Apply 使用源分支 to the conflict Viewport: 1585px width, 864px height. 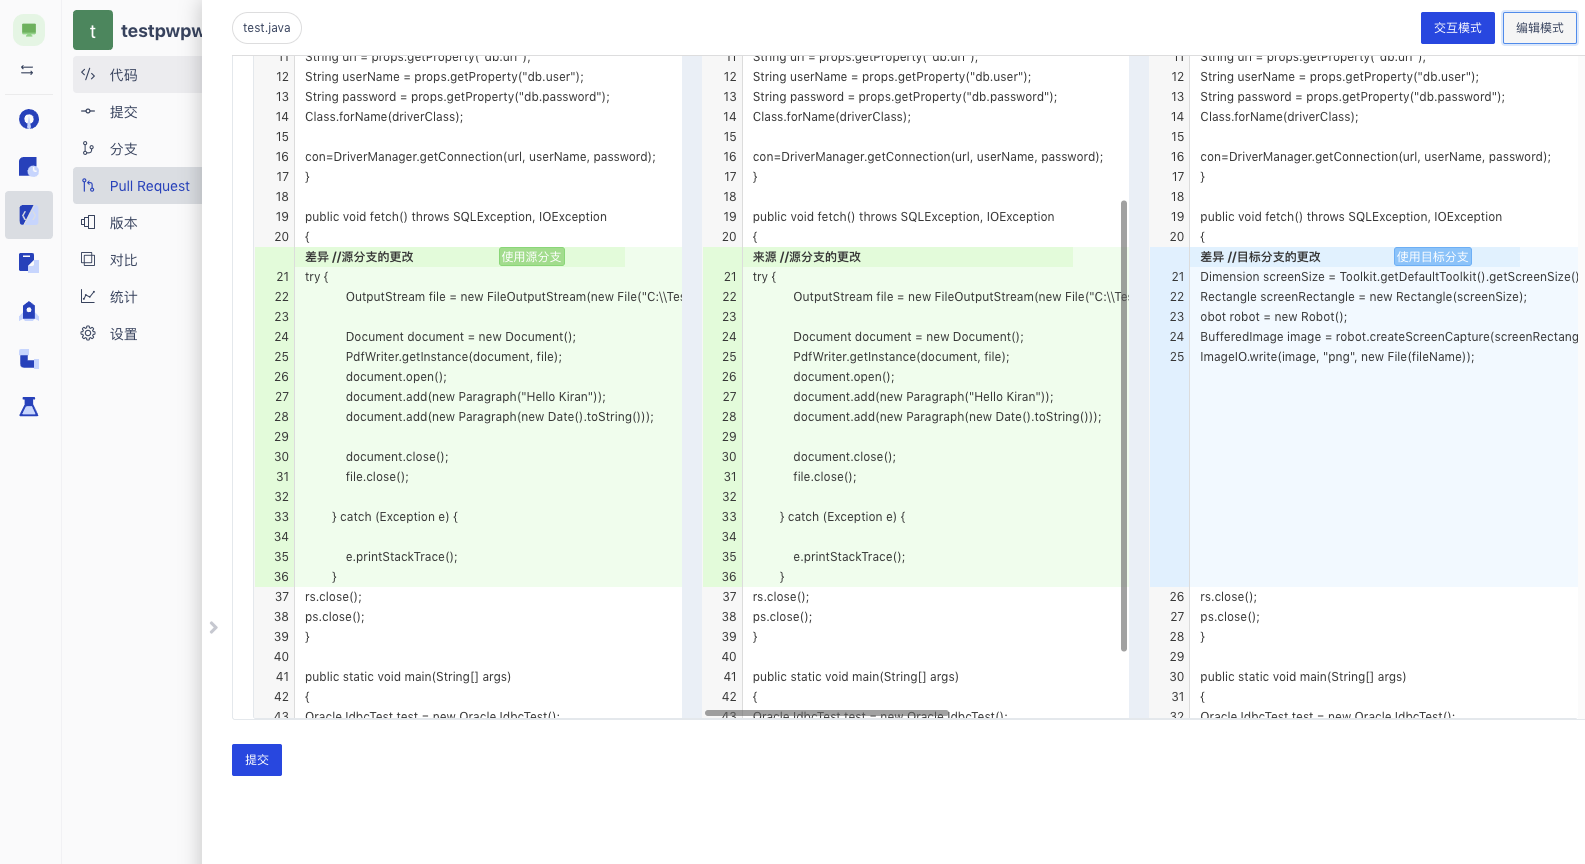tap(531, 257)
